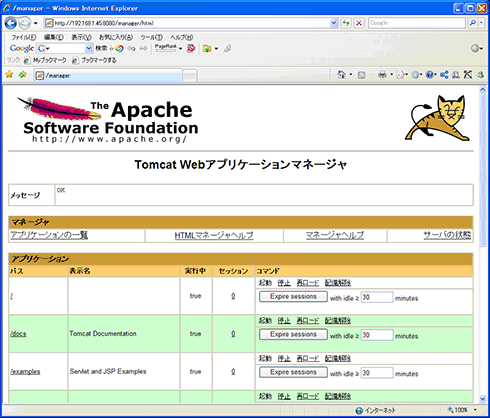Open the 編集(E) menu

[54, 37]
